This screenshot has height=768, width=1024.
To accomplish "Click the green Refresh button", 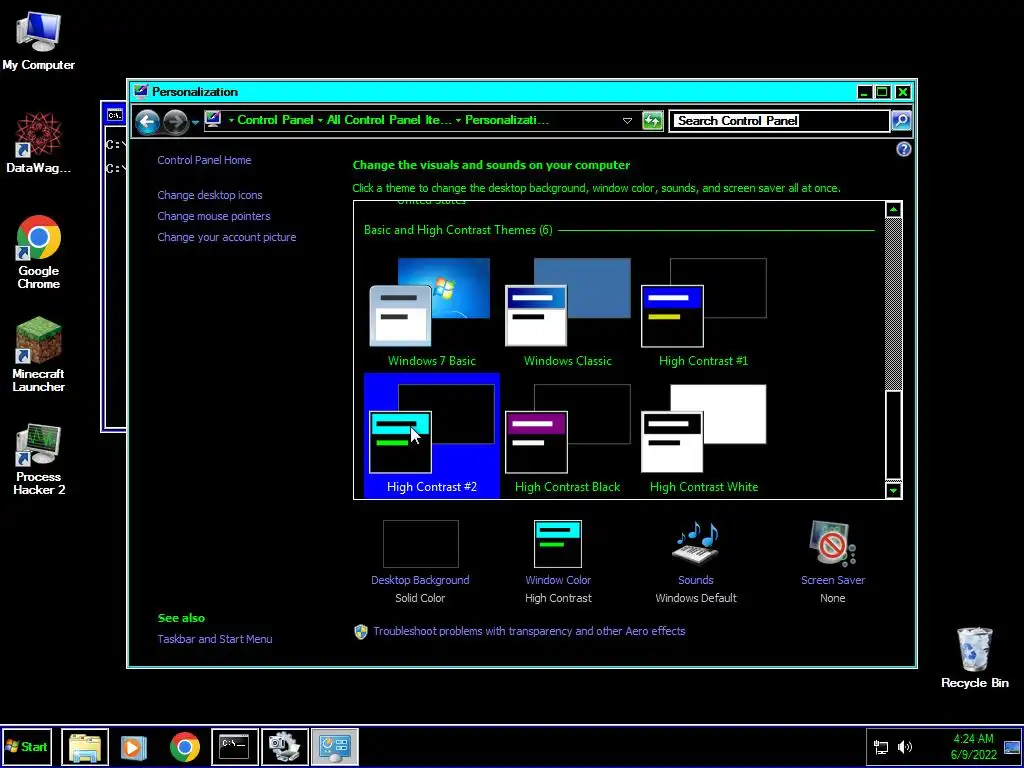I will [652, 121].
